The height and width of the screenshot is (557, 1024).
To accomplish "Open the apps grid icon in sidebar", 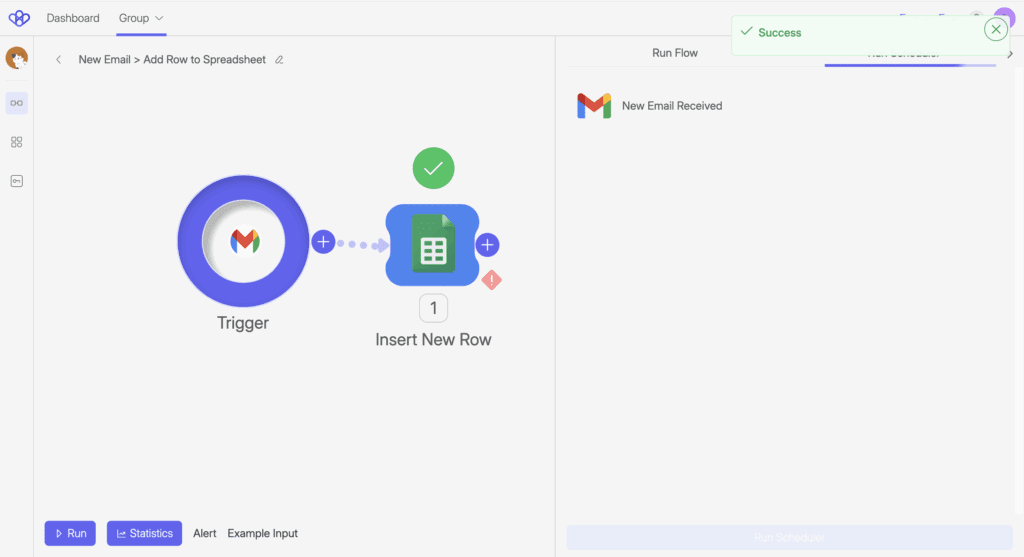I will pyautogui.click(x=17, y=142).
